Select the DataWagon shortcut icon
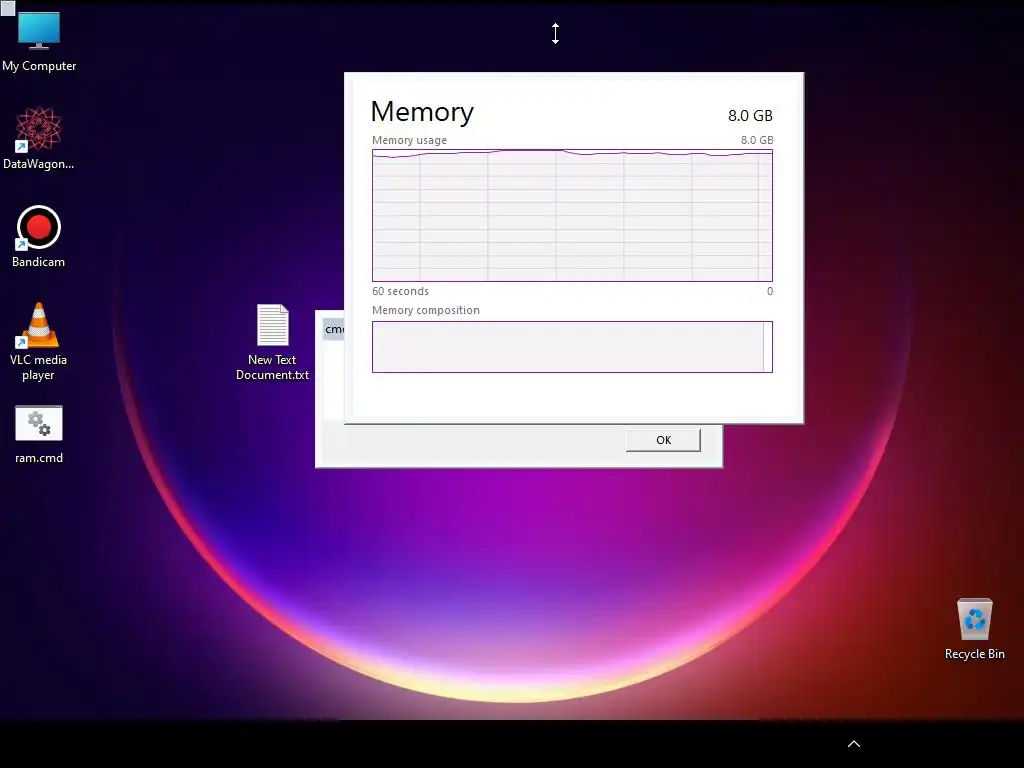The height and width of the screenshot is (768, 1024). pos(38,138)
